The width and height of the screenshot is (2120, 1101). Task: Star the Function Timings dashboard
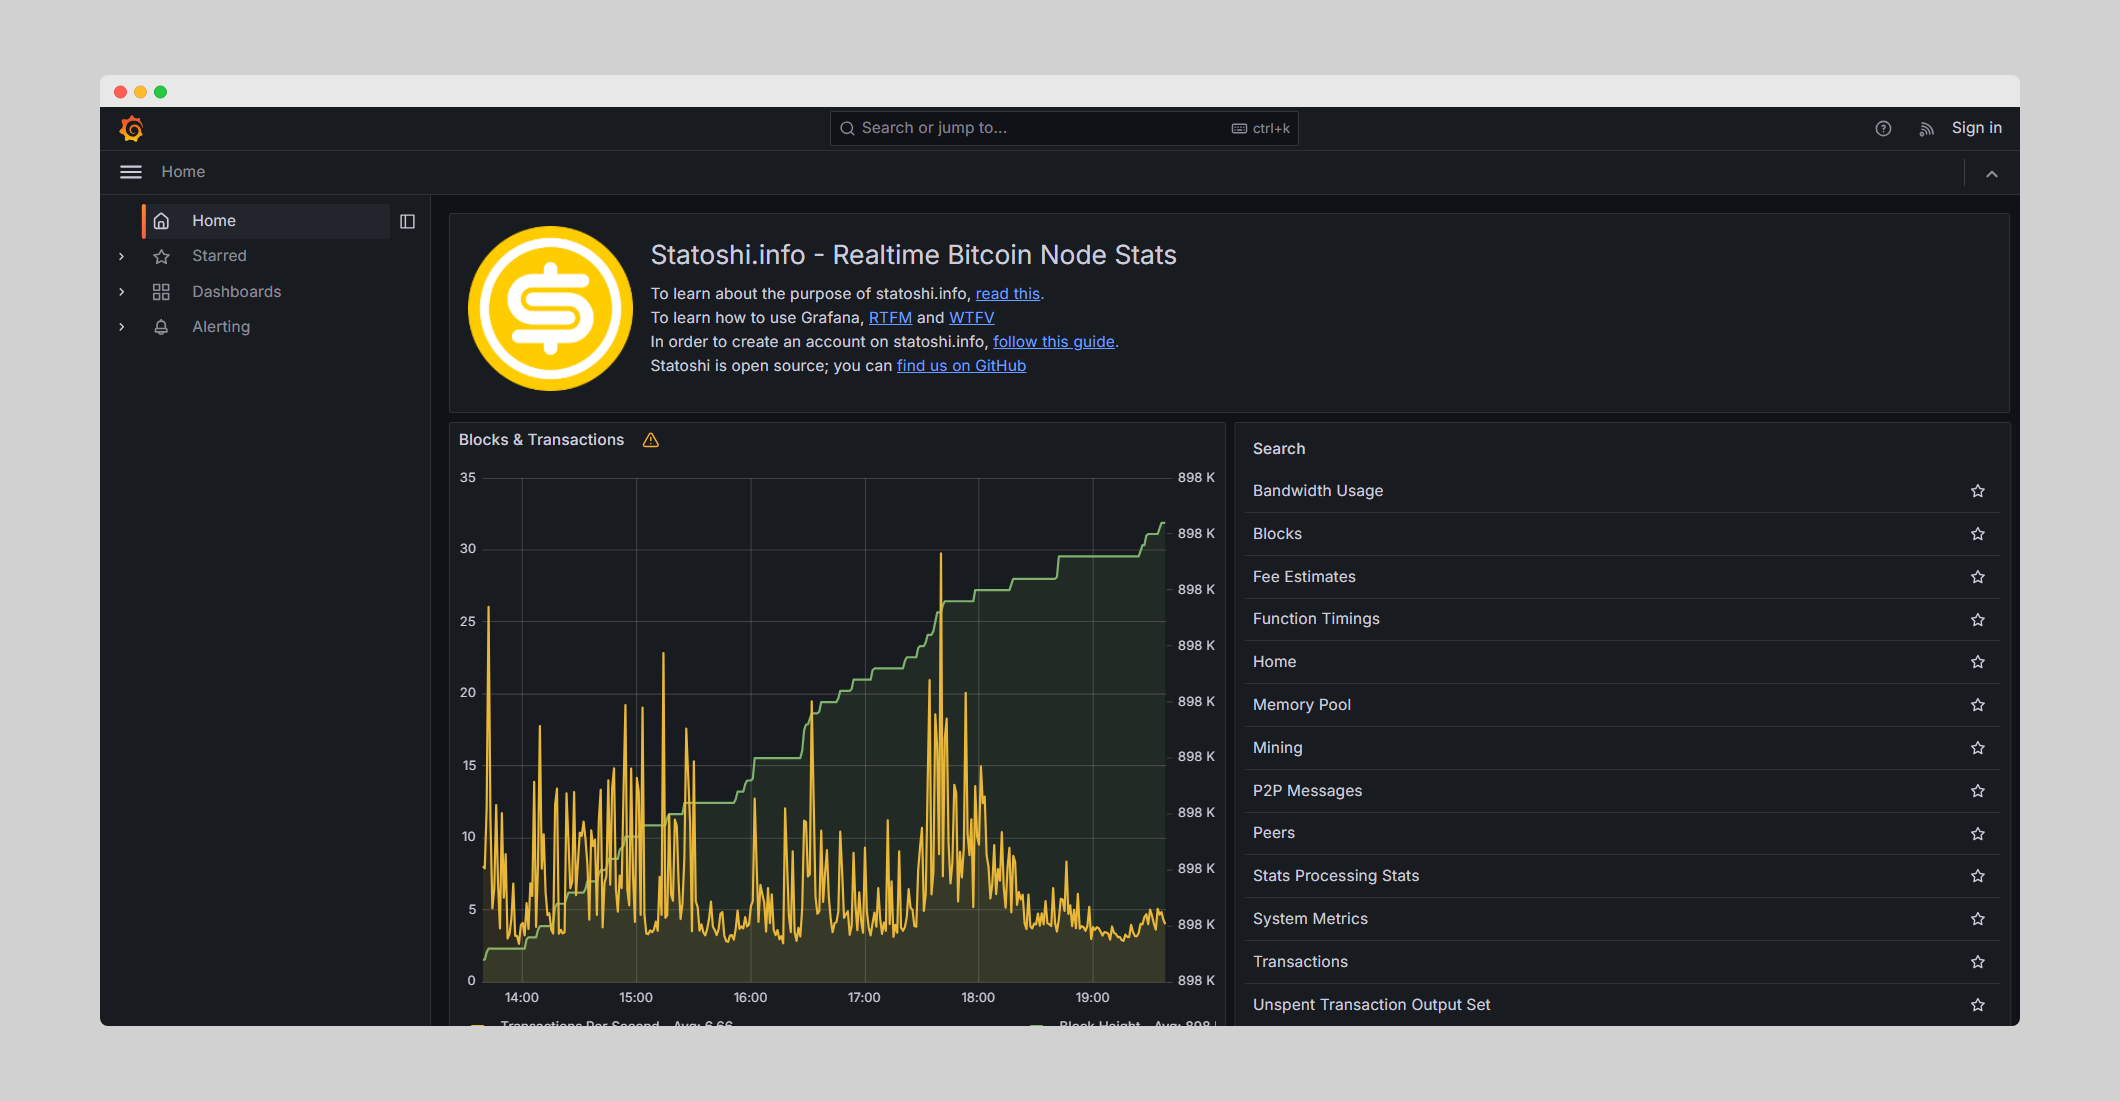coord(1977,620)
